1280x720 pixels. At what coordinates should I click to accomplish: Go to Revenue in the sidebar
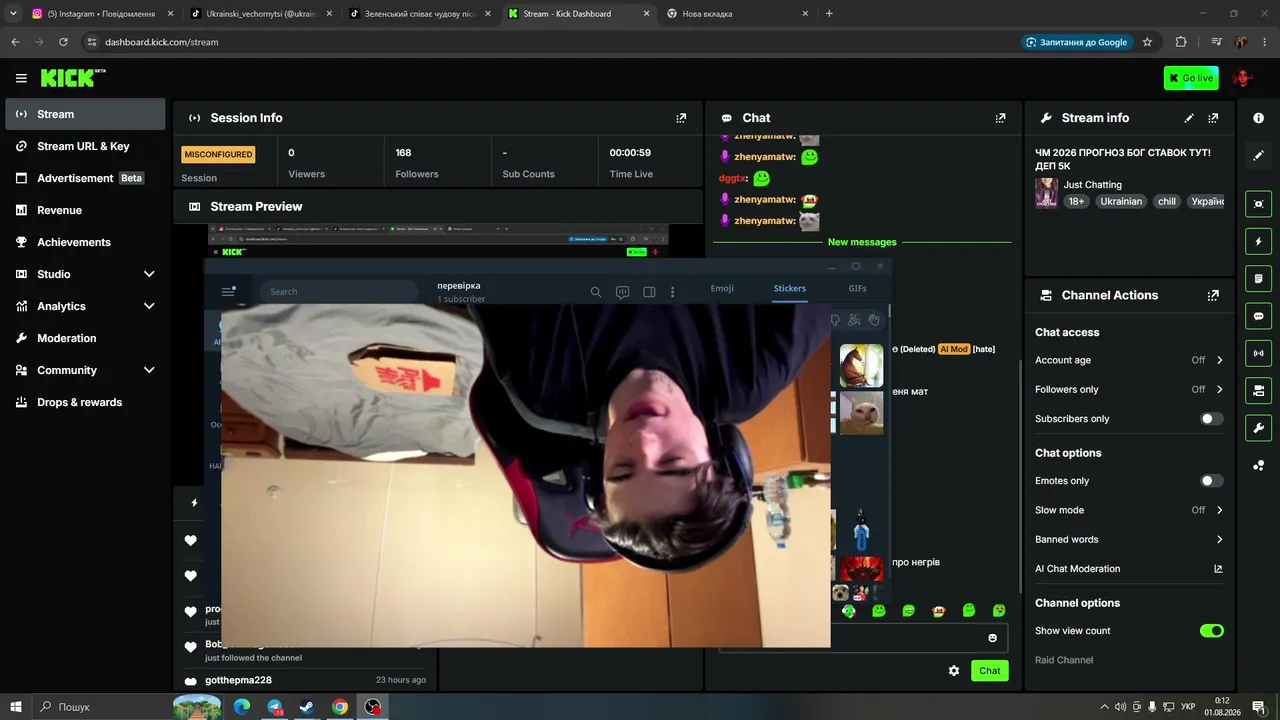coord(85,210)
